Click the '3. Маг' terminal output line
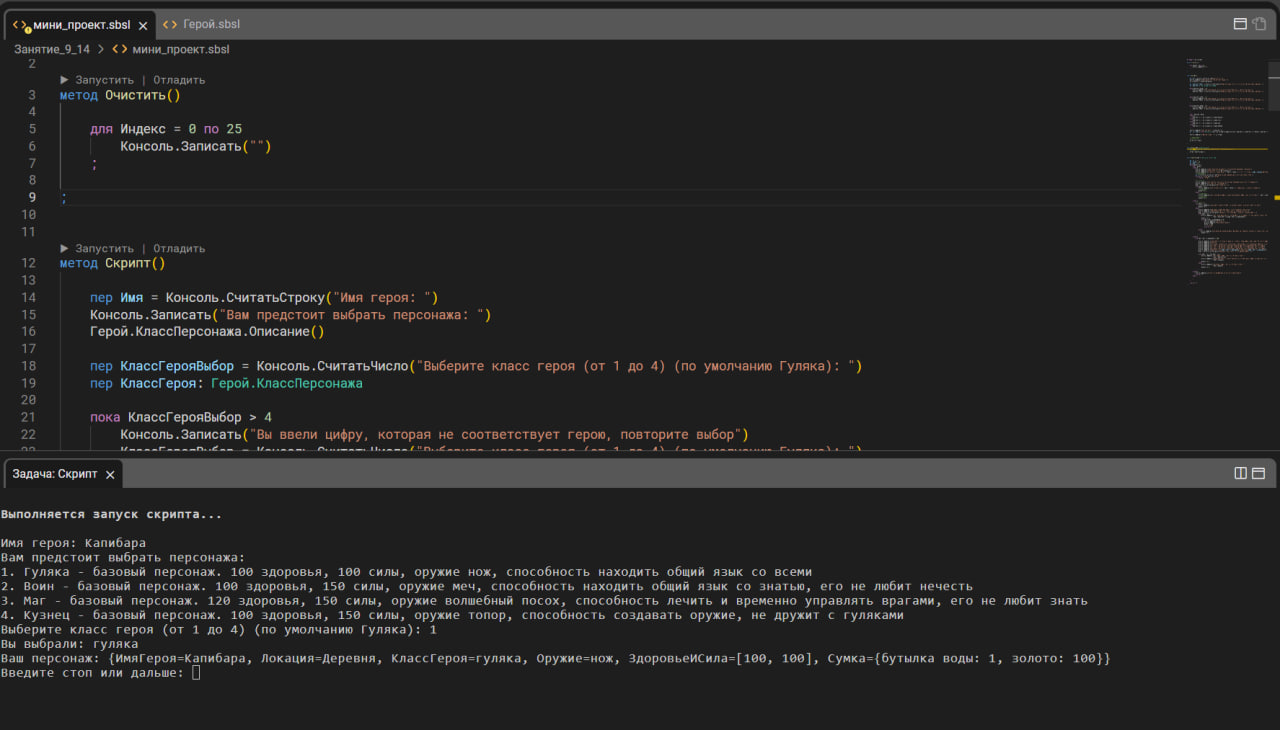This screenshot has height=730, width=1280. (544, 601)
